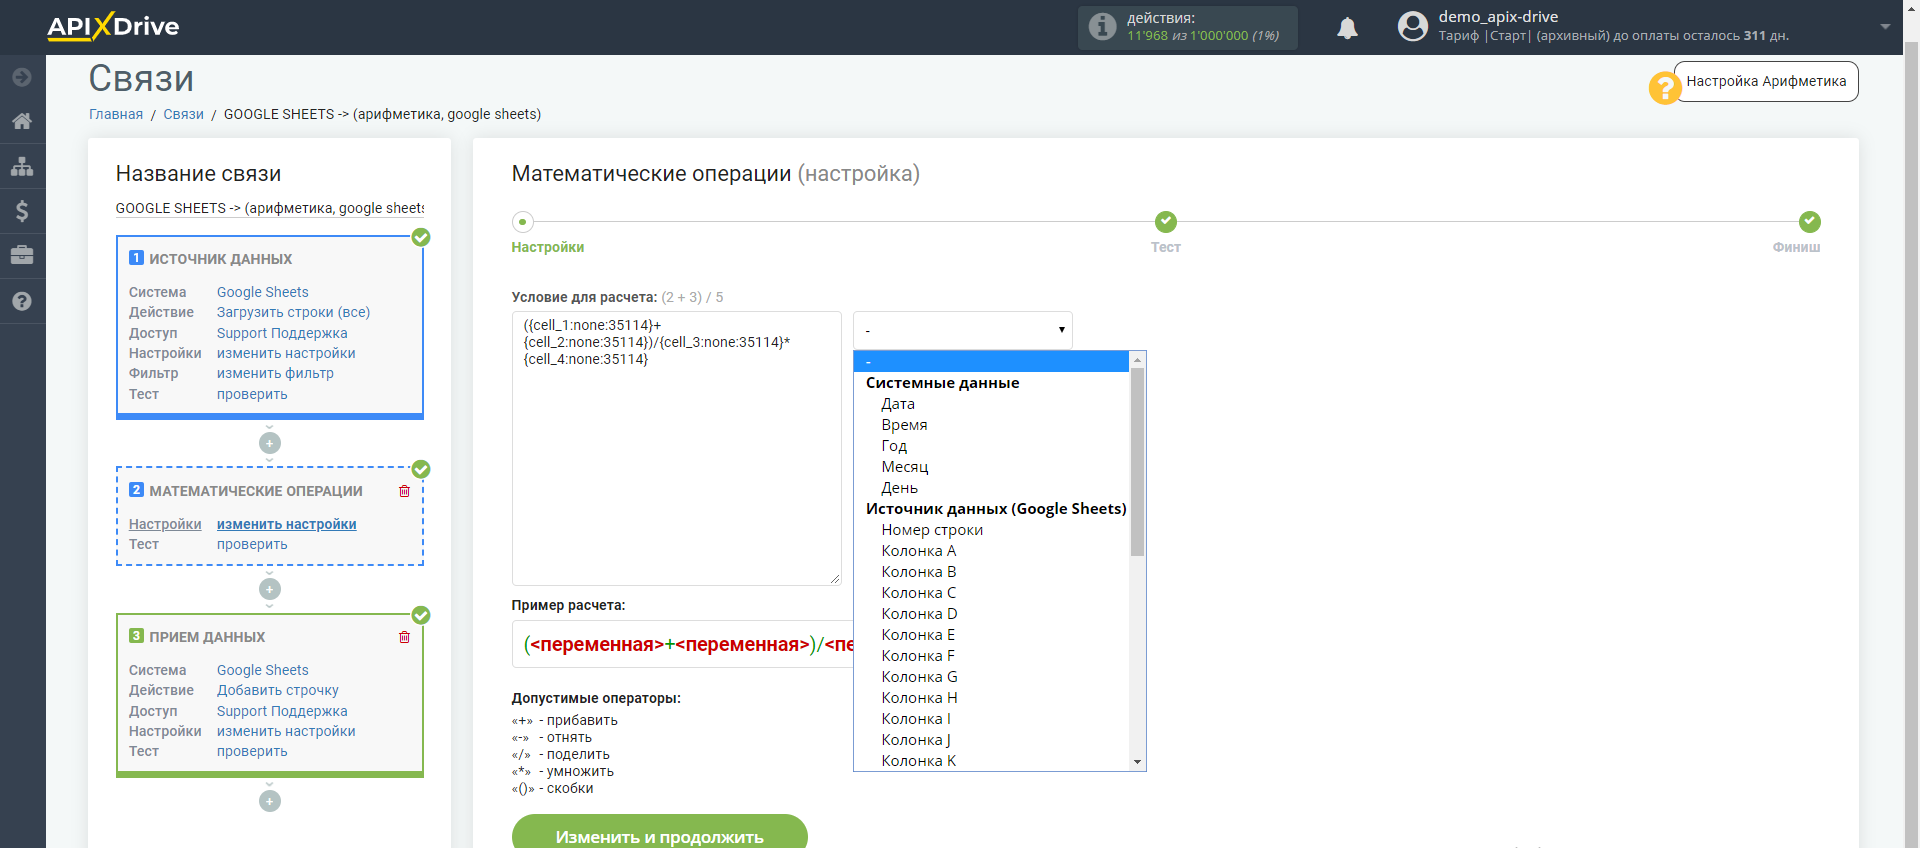Click the connection name input field
The height and width of the screenshot is (848, 1920).
point(270,208)
